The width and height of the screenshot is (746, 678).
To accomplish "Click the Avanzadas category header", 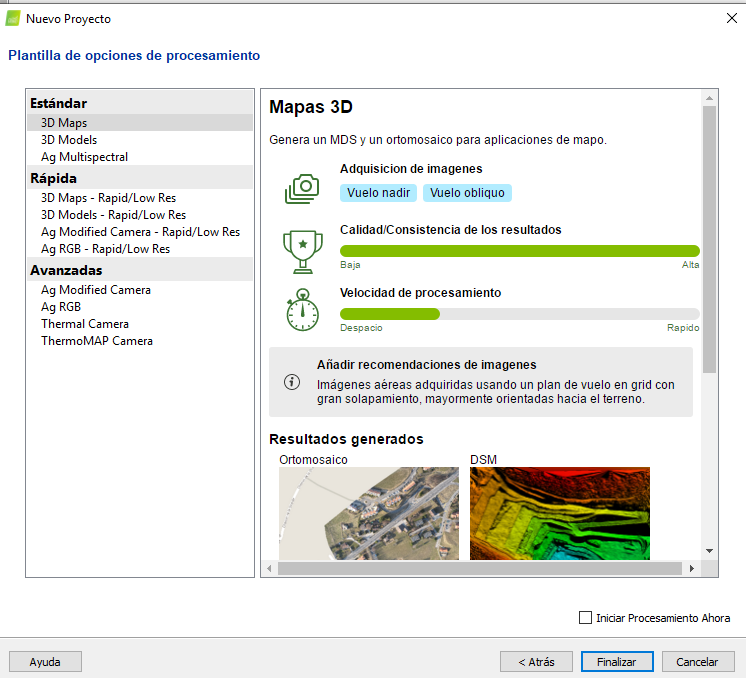I will pos(140,270).
